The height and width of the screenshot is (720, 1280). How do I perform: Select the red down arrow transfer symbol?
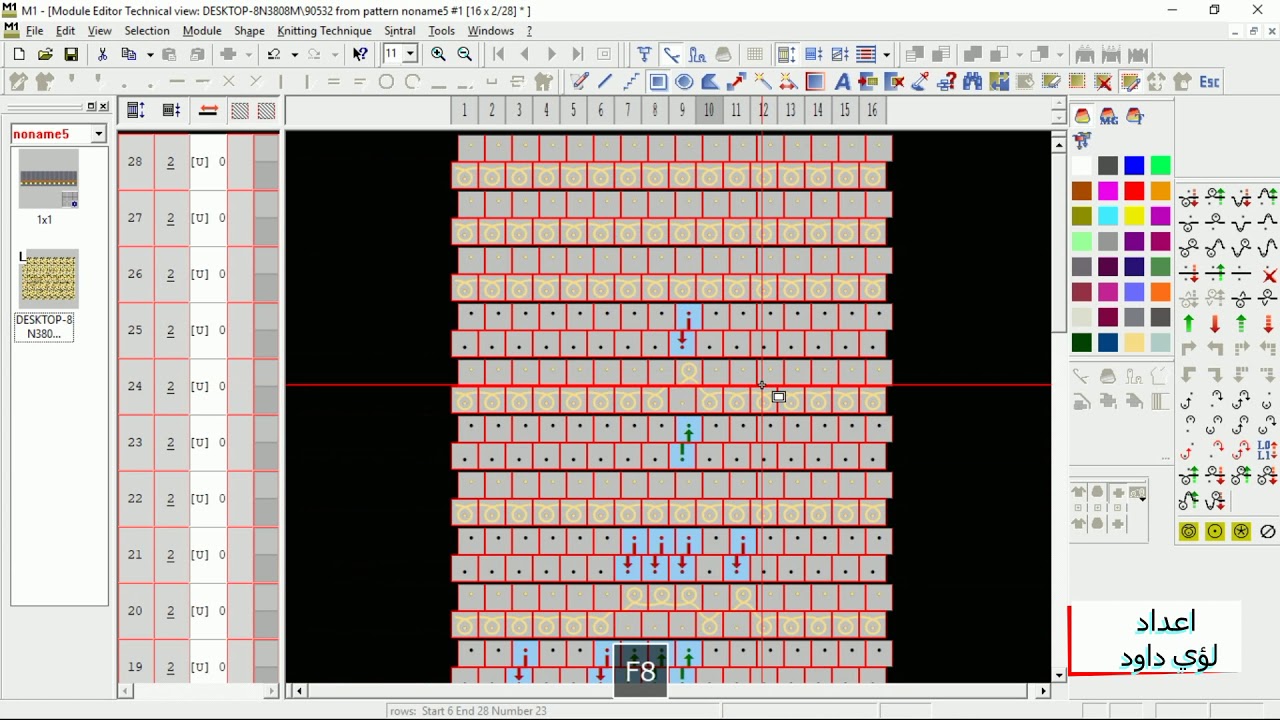1215,324
